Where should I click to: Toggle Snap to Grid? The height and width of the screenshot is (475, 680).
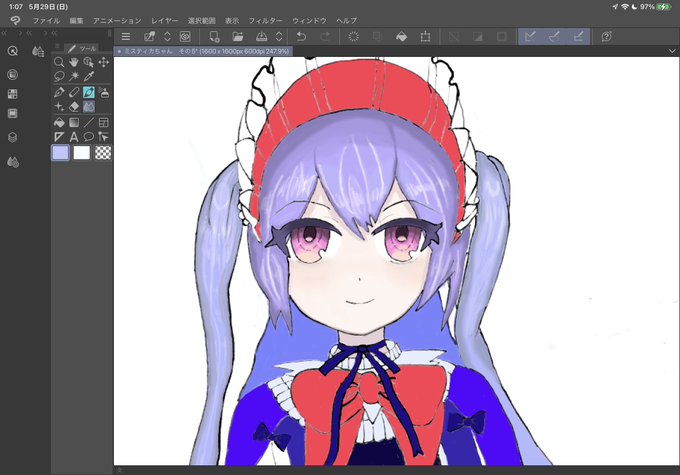click(x=578, y=37)
